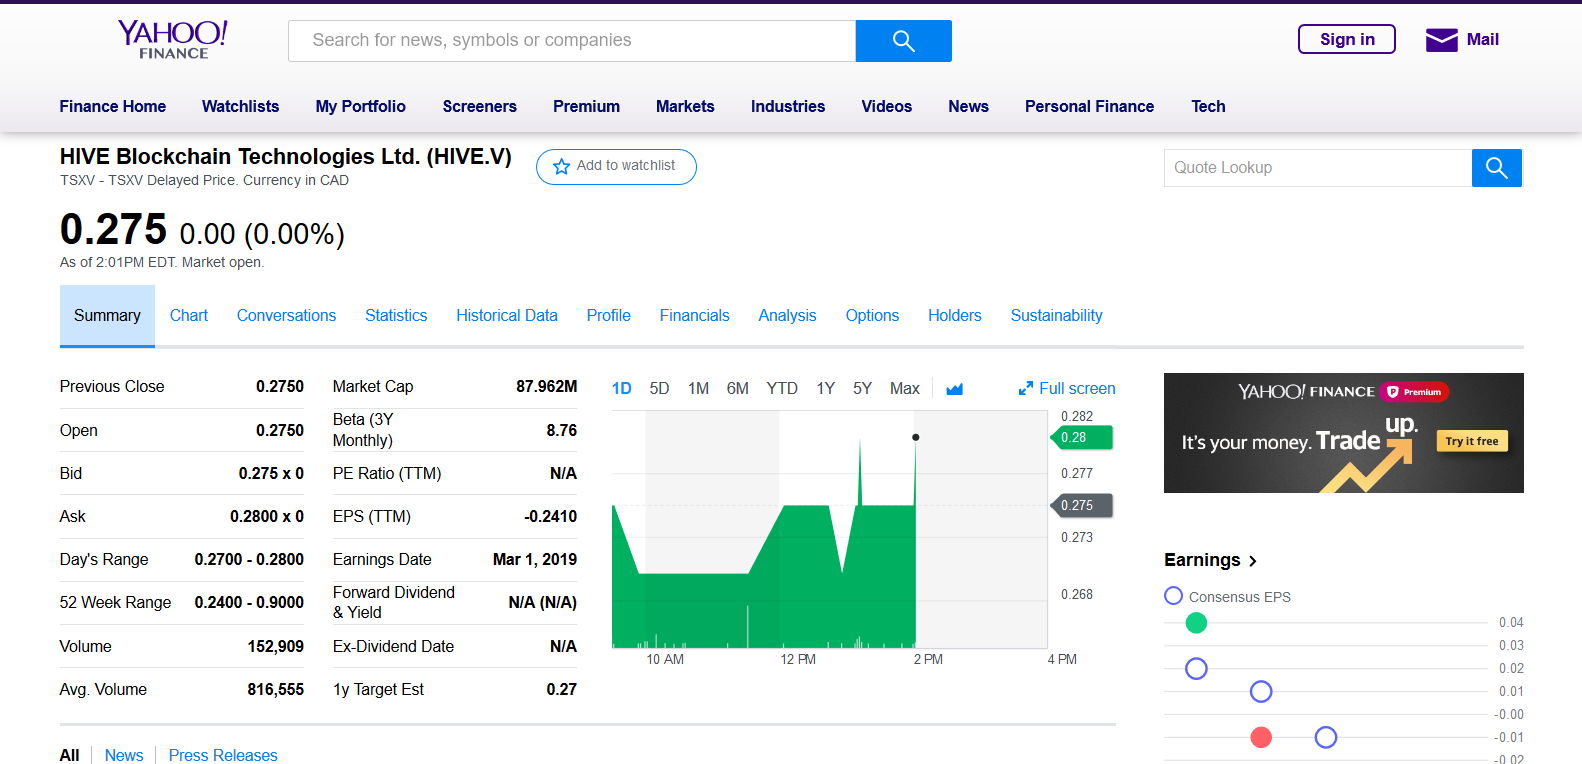The width and height of the screenshot is (1582, 764).
Task: Click the gray 0.275 price marker
Action: pos(1082,505)
